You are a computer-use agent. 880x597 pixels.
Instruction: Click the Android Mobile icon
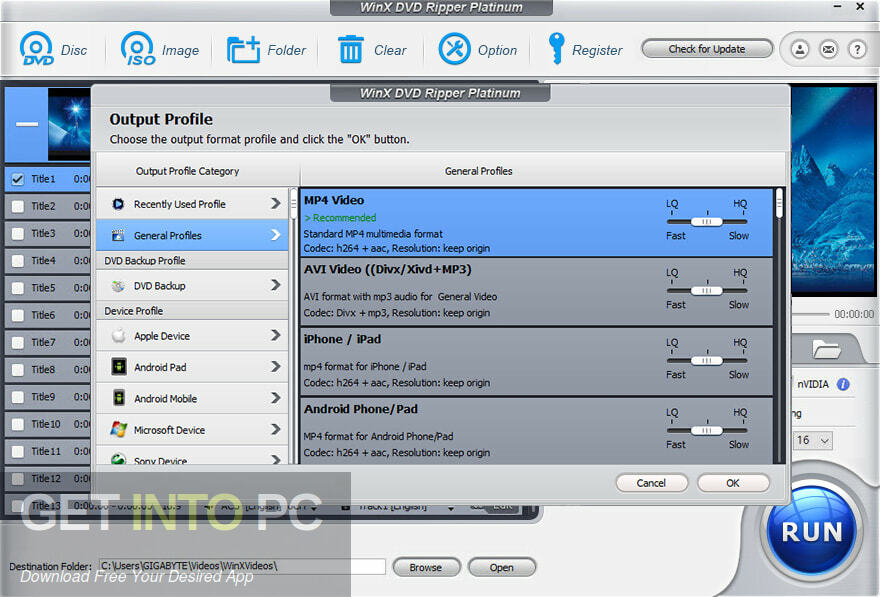pyautogui.click(x=119, y=398)
